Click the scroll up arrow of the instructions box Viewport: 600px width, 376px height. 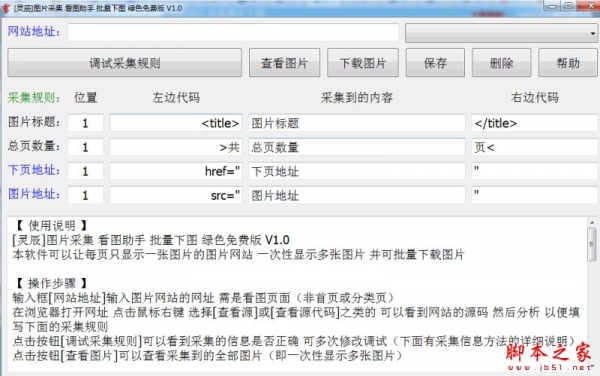pos(592,222)
